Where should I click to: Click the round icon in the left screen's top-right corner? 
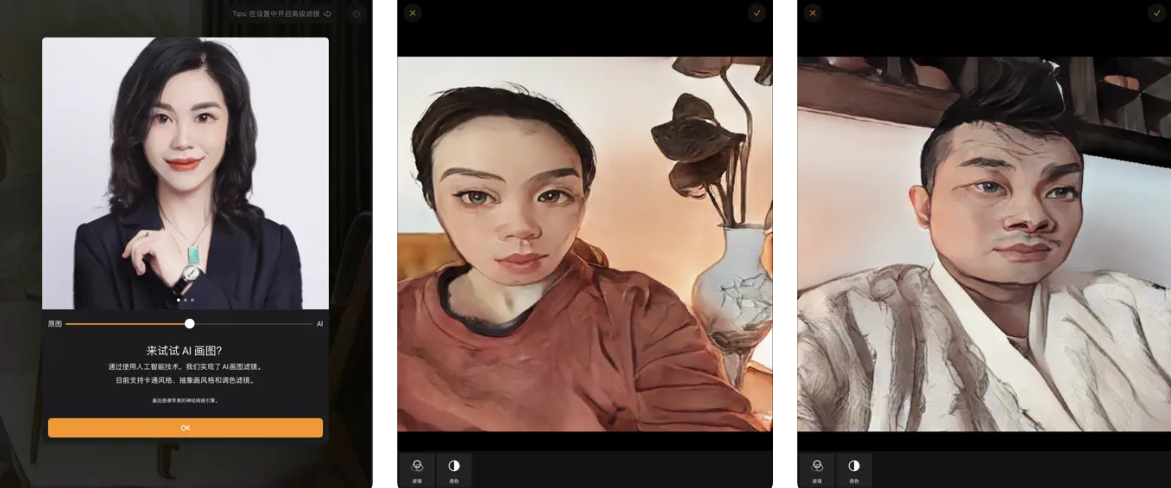click(x=356, y=14)
